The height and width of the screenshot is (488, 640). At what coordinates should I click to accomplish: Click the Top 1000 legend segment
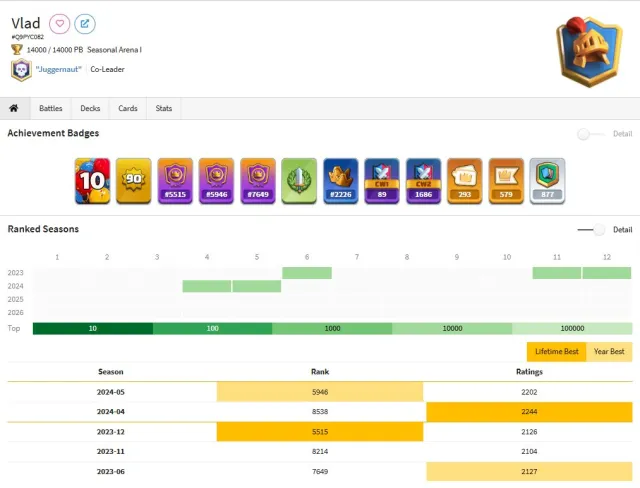point(332,328)
